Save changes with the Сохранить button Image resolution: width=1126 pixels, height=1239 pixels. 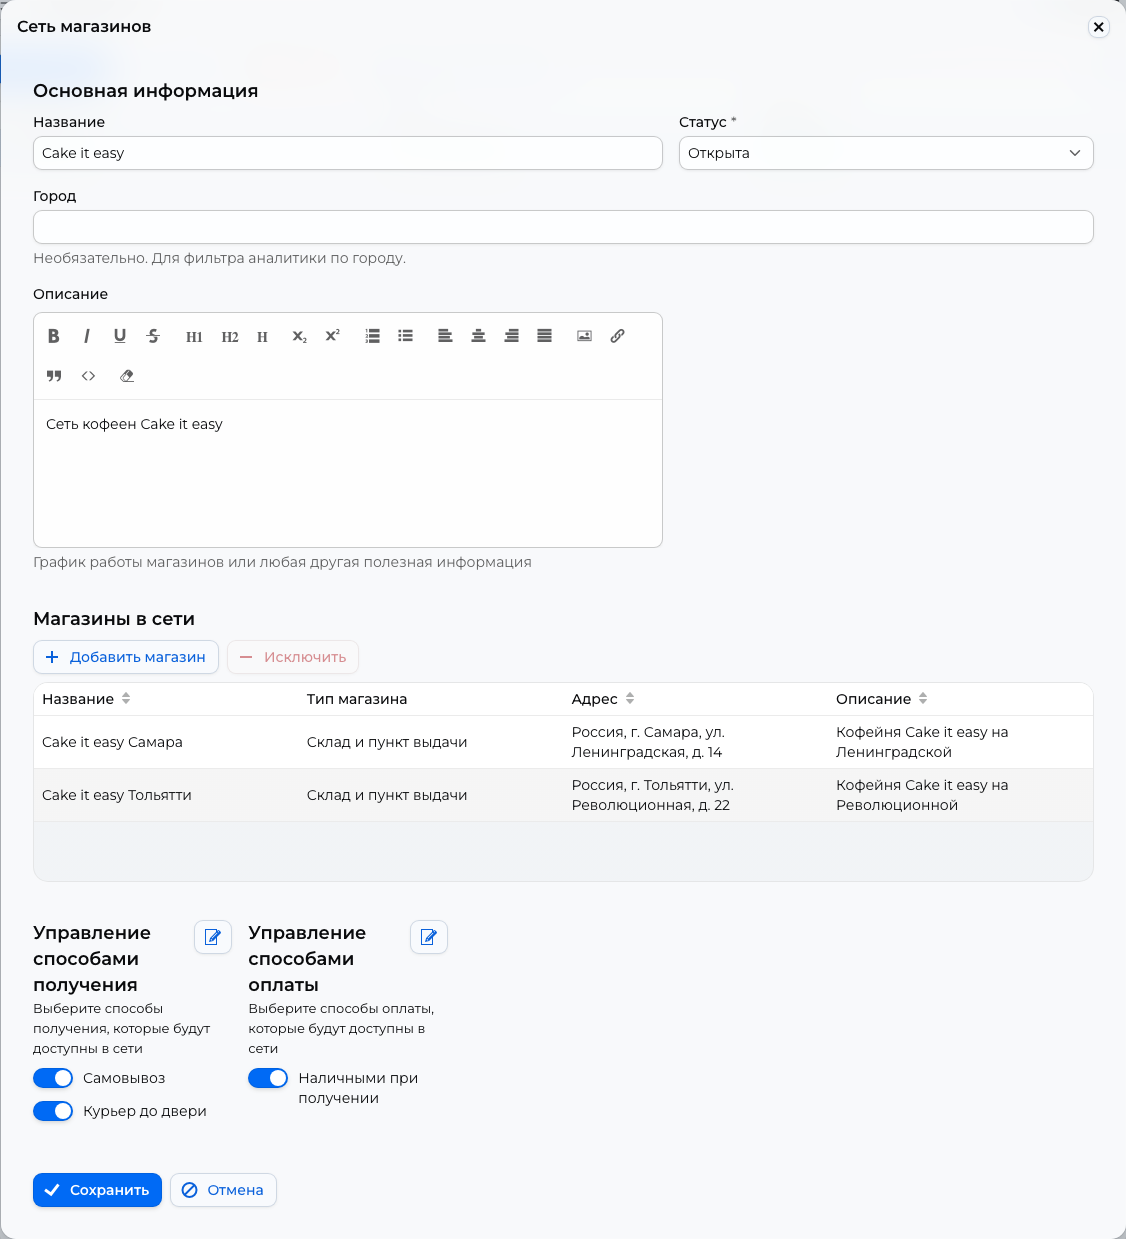coord(97,1190)
